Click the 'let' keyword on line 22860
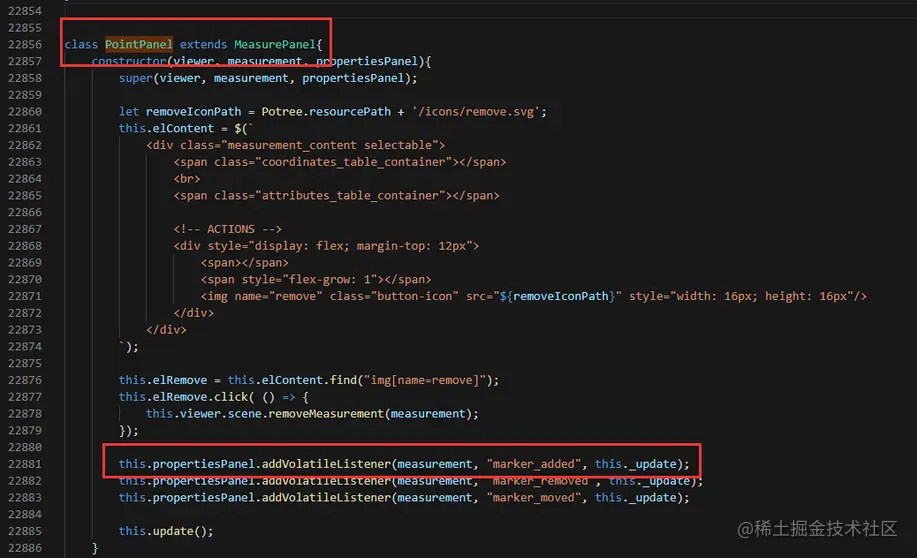 (129, 112)
